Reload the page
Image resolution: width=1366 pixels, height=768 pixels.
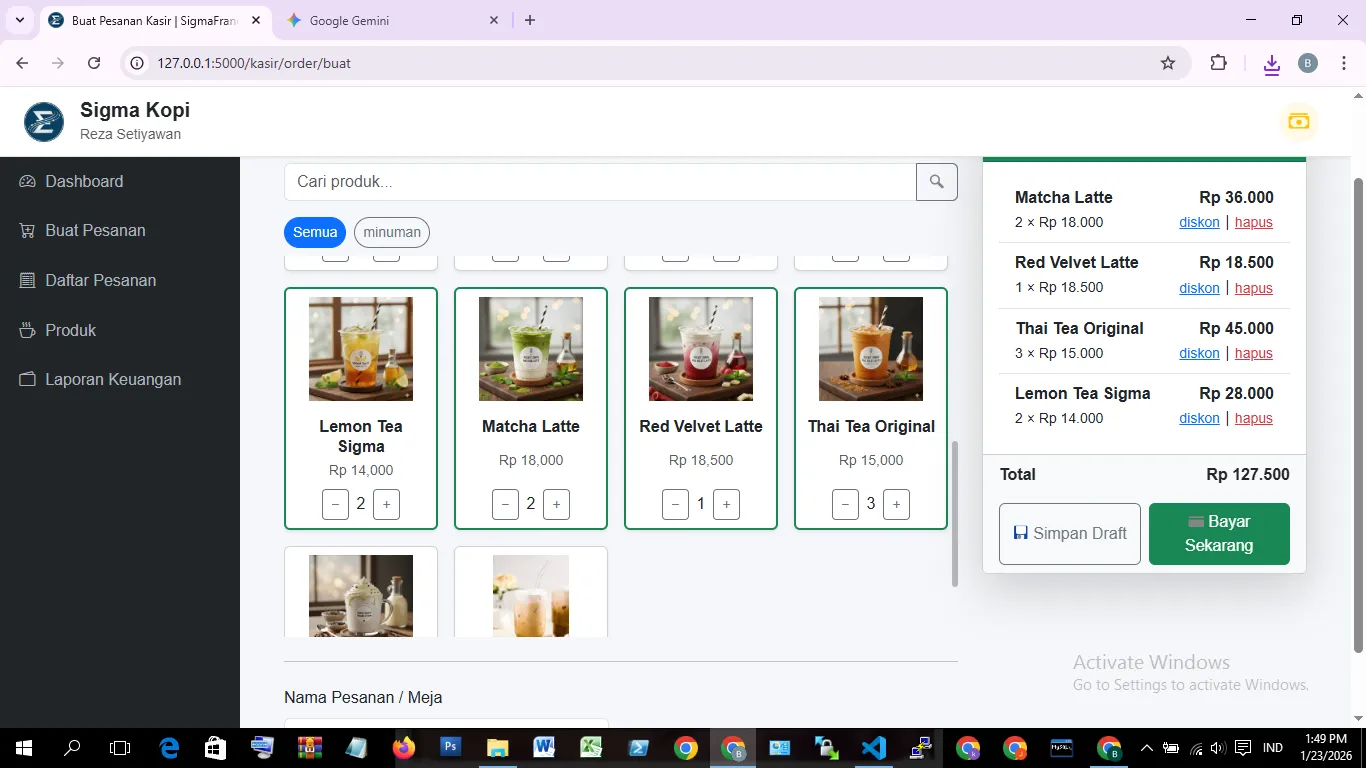click(x=94, y=63)
